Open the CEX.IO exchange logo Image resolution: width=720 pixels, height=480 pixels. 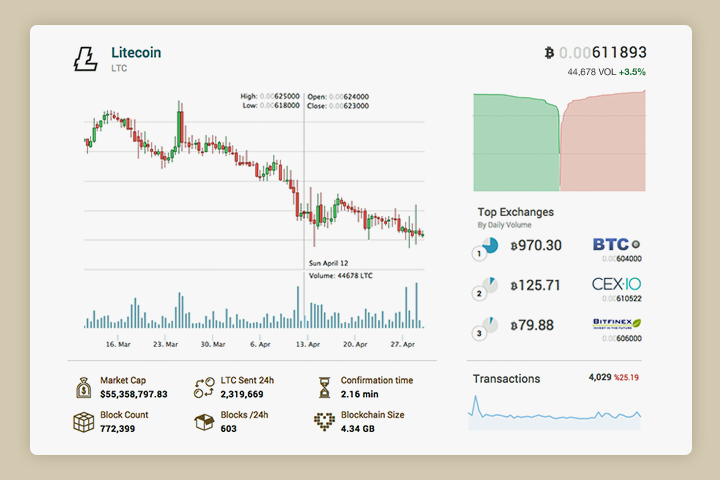click(x=616, y=284)
